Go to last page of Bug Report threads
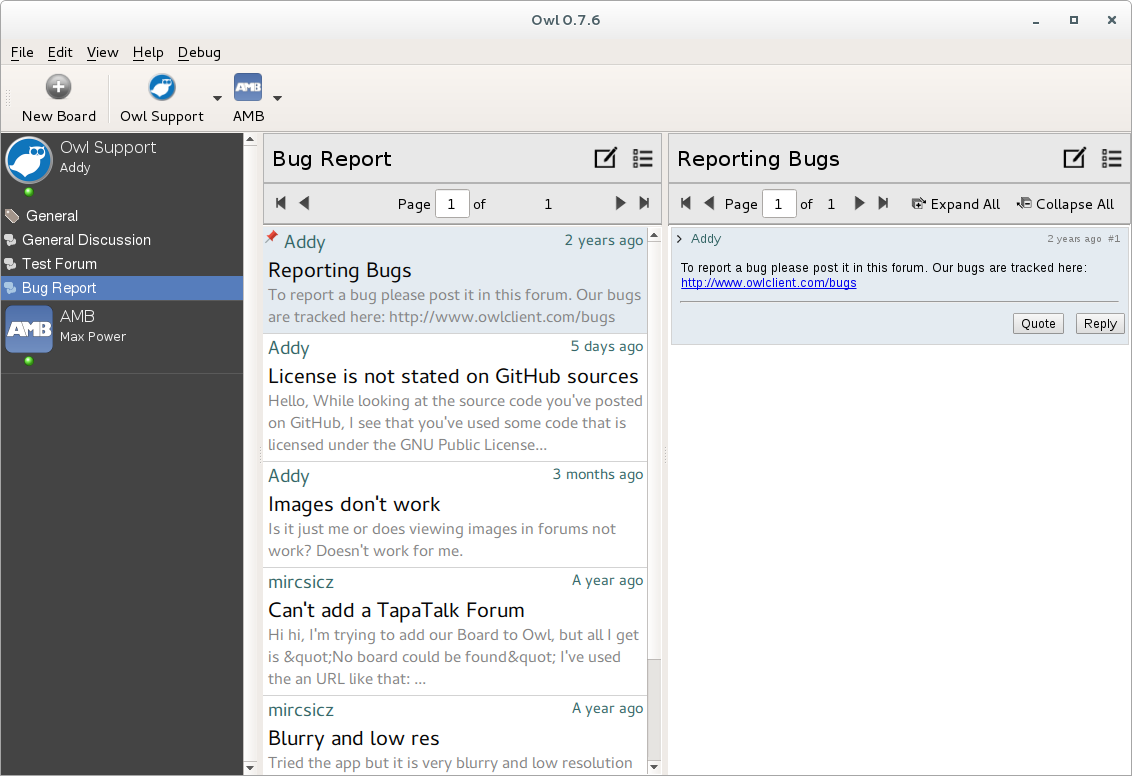Image resolution: width=1132 pixels, height=776 pixels. tap(644, 204)
